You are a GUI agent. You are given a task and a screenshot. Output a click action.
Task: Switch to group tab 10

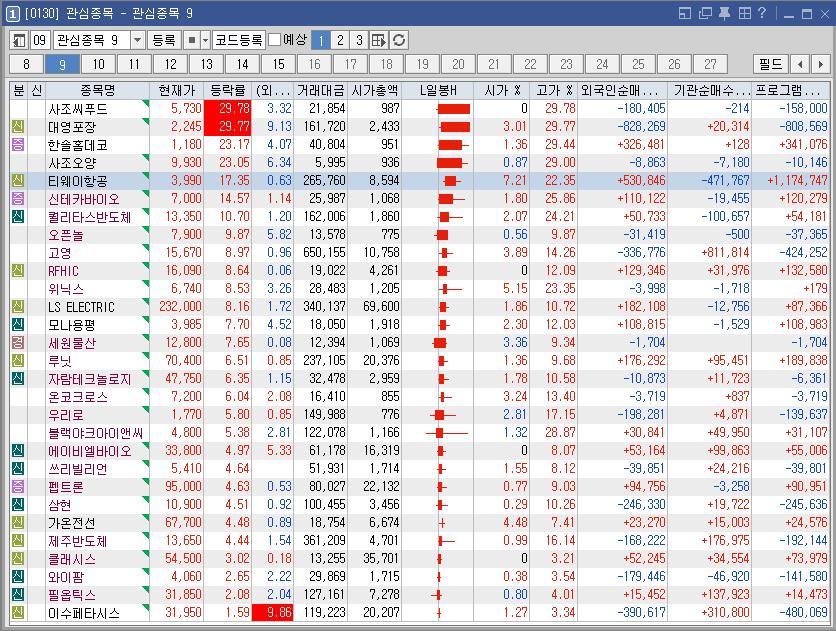point(99,64)
